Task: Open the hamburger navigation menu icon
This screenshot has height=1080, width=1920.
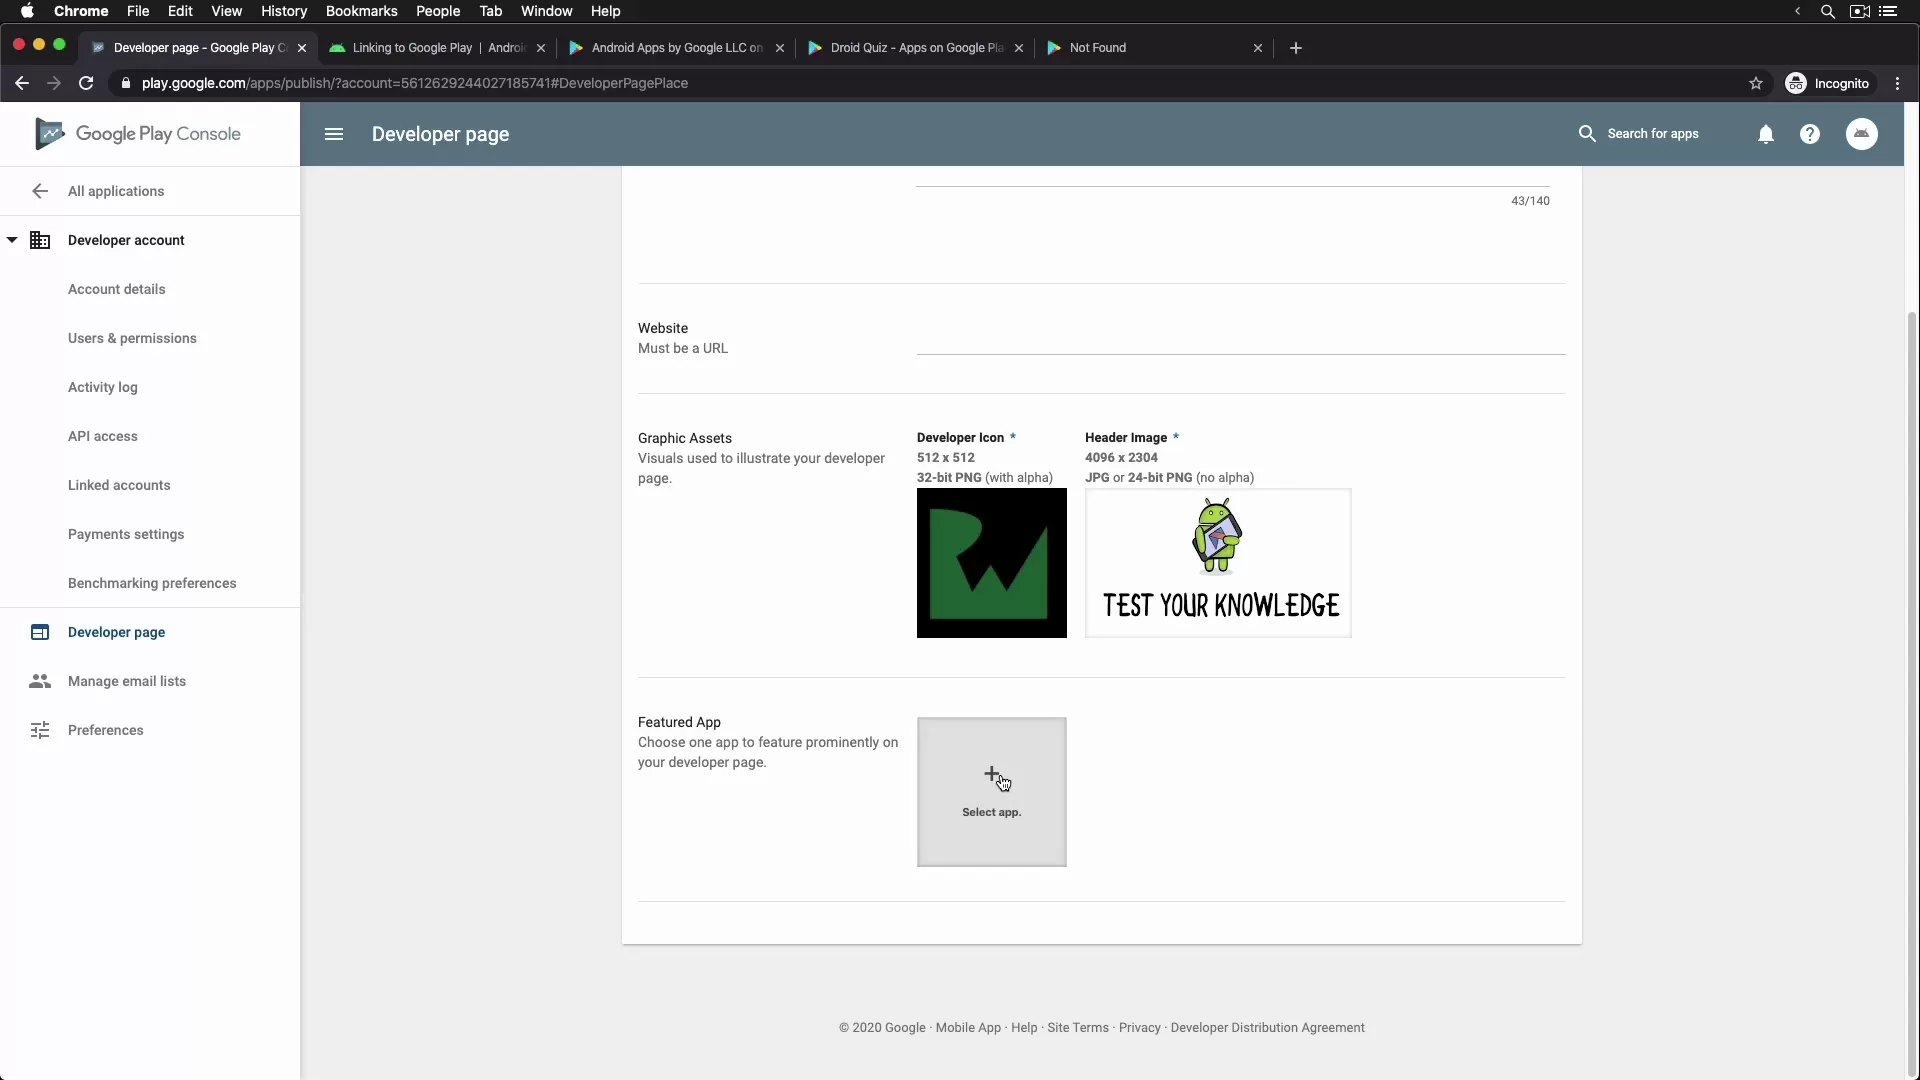Action: 334,134
